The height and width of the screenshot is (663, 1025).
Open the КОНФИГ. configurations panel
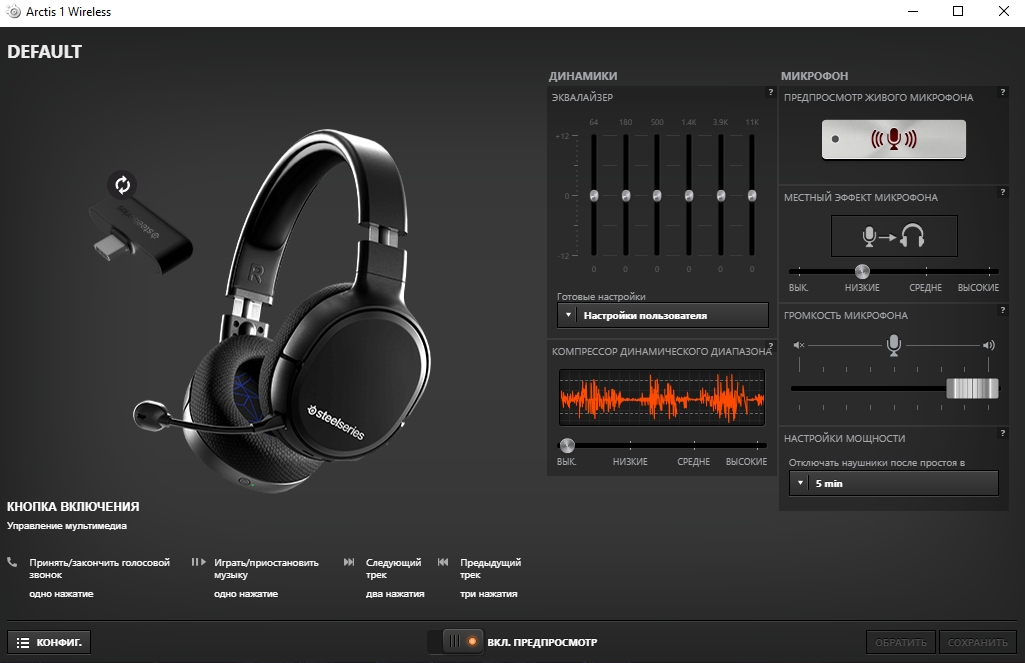[x=49, y=642]
